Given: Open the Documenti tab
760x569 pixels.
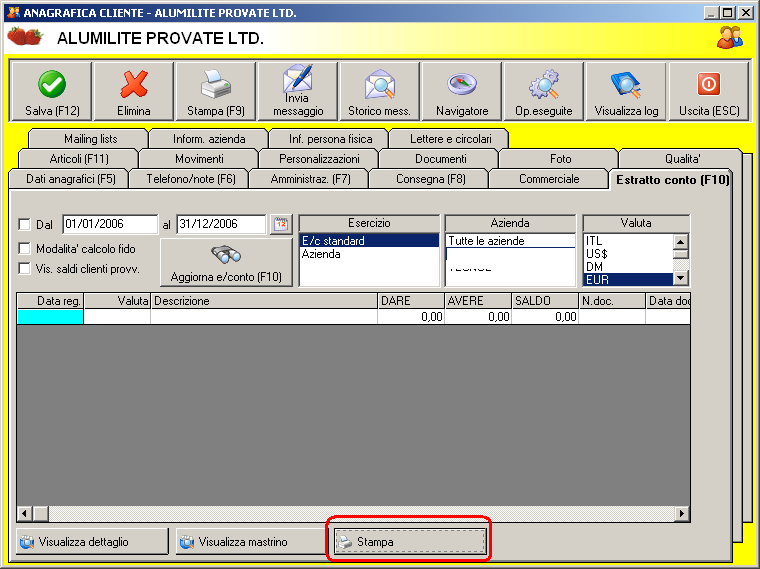Looking at the screenshot, I should [440, 159].
